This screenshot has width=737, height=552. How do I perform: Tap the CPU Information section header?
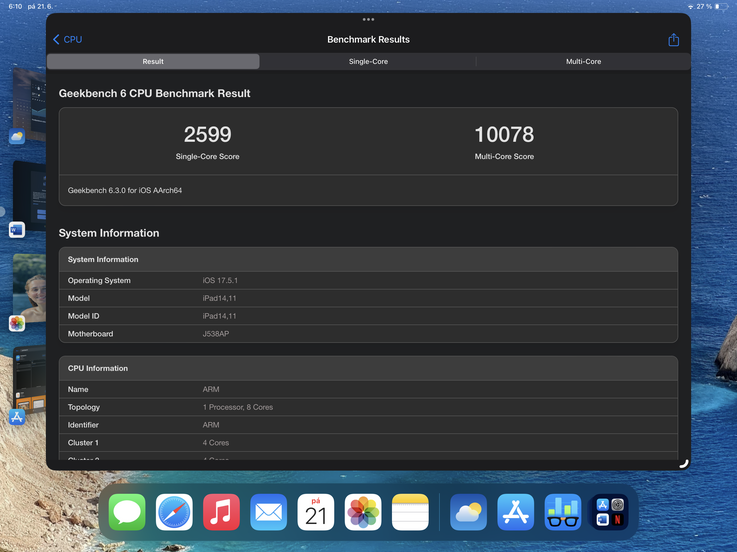coord(368,368)
